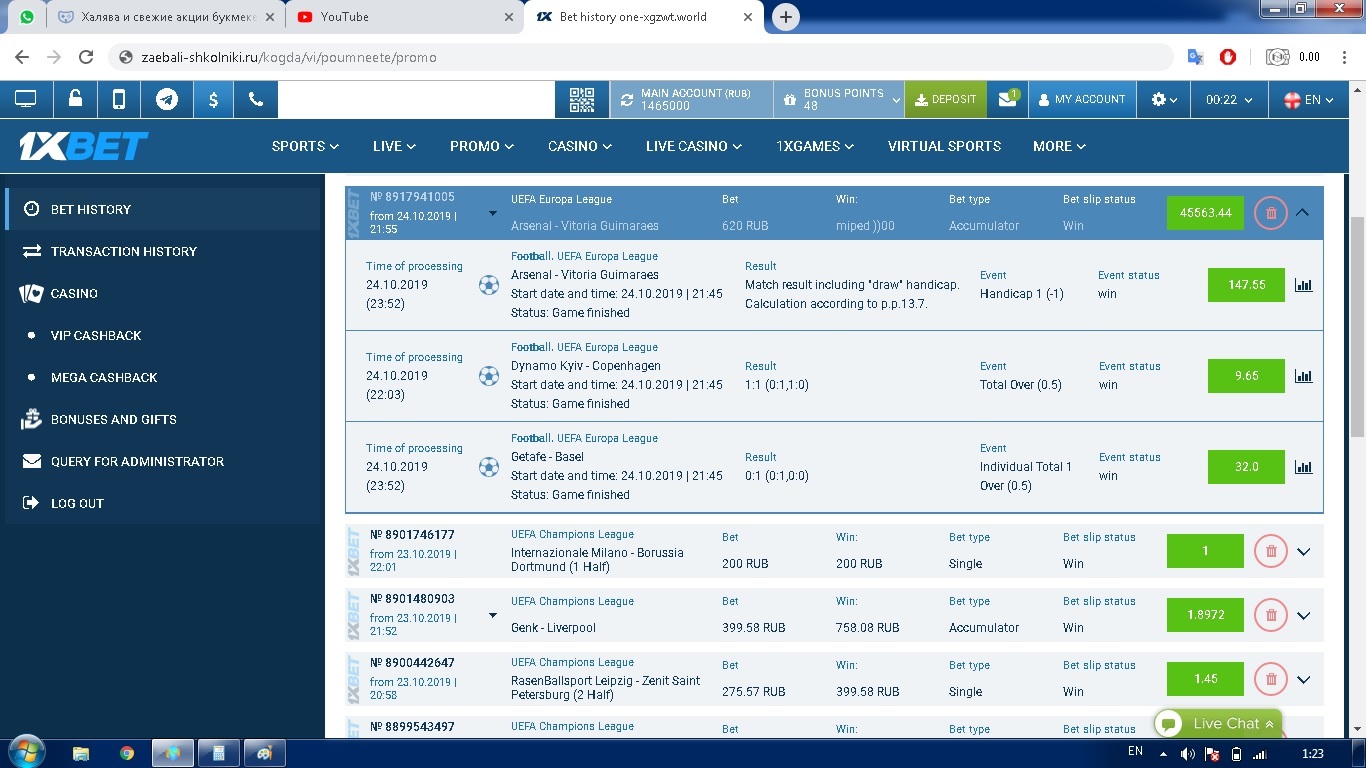Open statistics chart for Getafe - Basel
The width and height of the screenshot is (1366, 768).
pyautogui.click(x=1303, y=467)
